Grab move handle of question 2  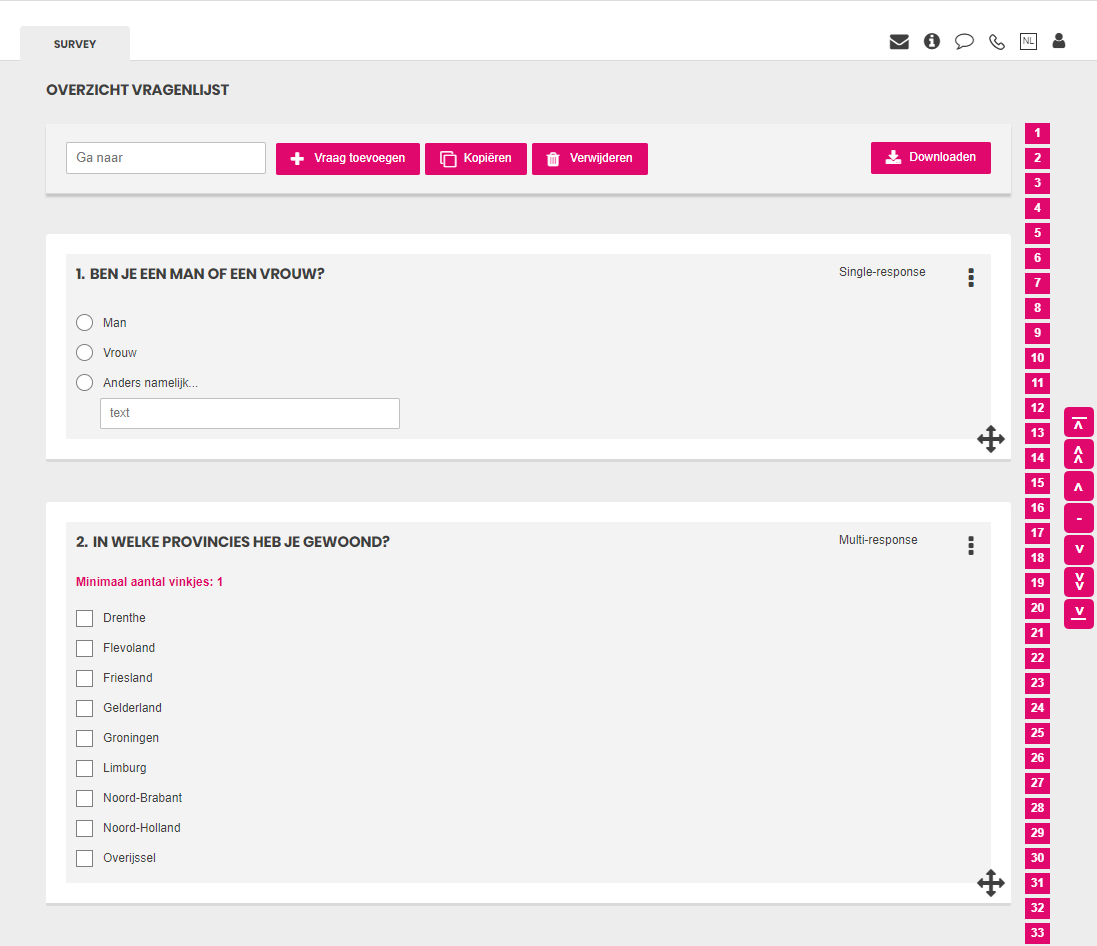click(x=991, y=883)
